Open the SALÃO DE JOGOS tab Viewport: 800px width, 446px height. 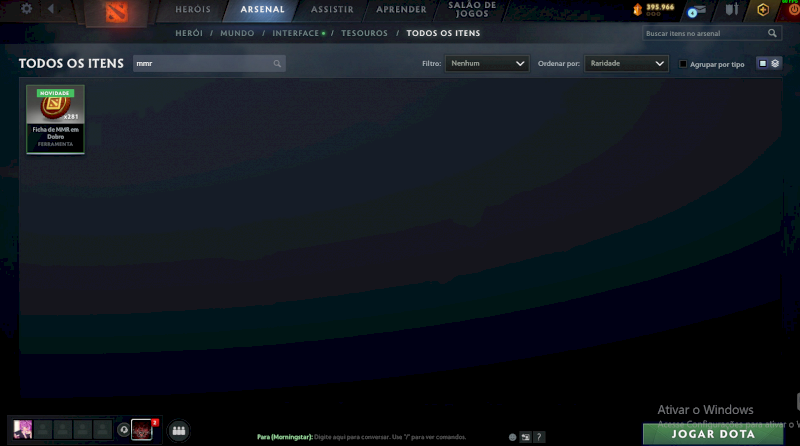pyautogui.click(x=472, y=9)
